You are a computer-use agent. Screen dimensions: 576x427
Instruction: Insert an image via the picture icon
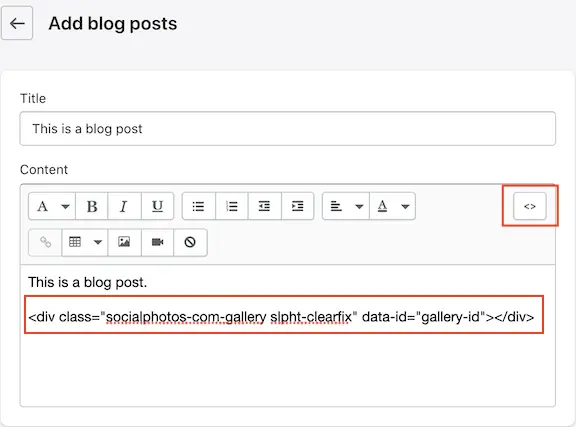click(x=124, y=242)
